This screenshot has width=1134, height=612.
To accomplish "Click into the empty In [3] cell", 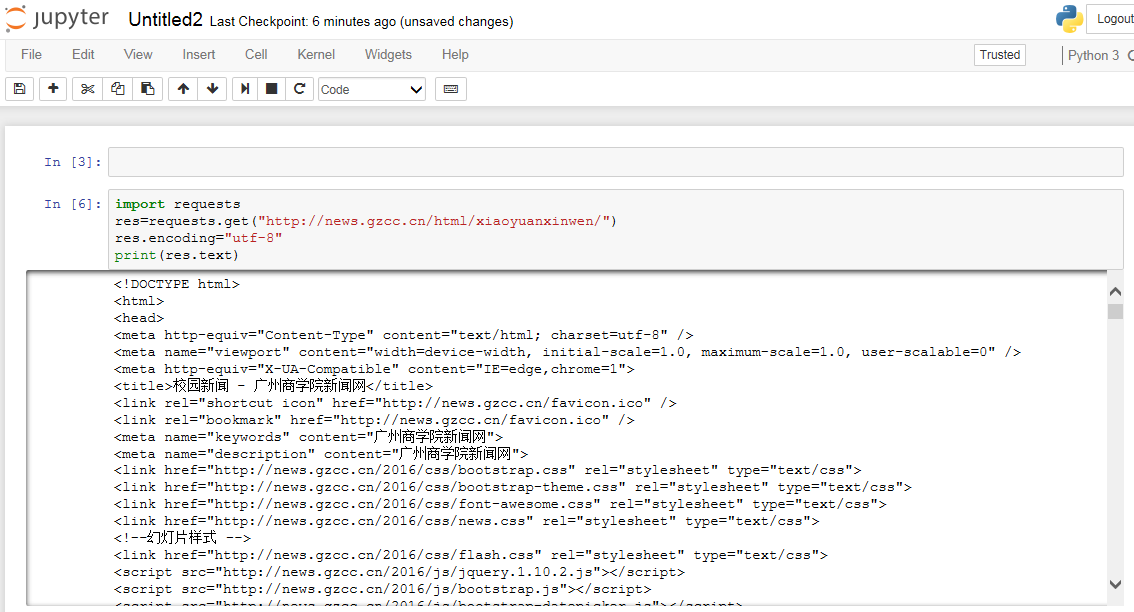I will point(615,162).
